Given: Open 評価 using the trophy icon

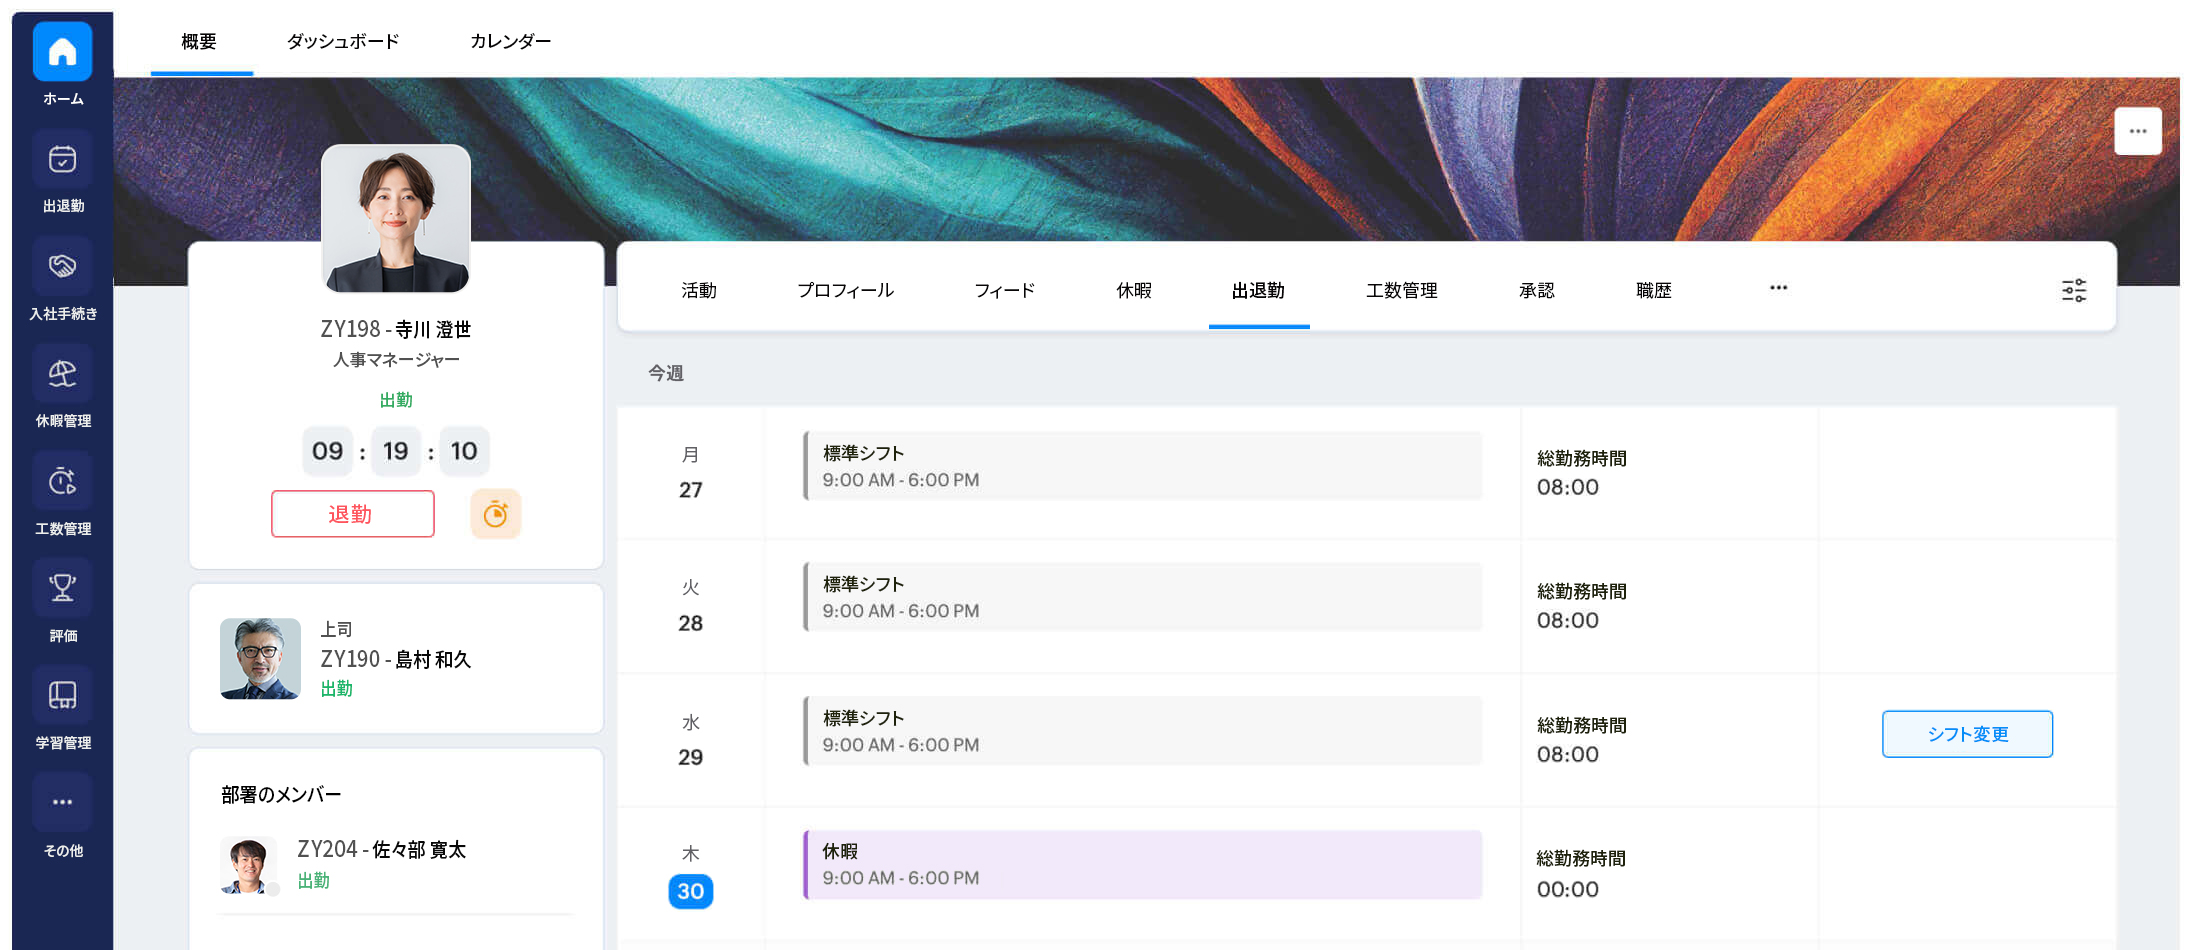Looking at the screenshot, I should click(x=62, y=588).
